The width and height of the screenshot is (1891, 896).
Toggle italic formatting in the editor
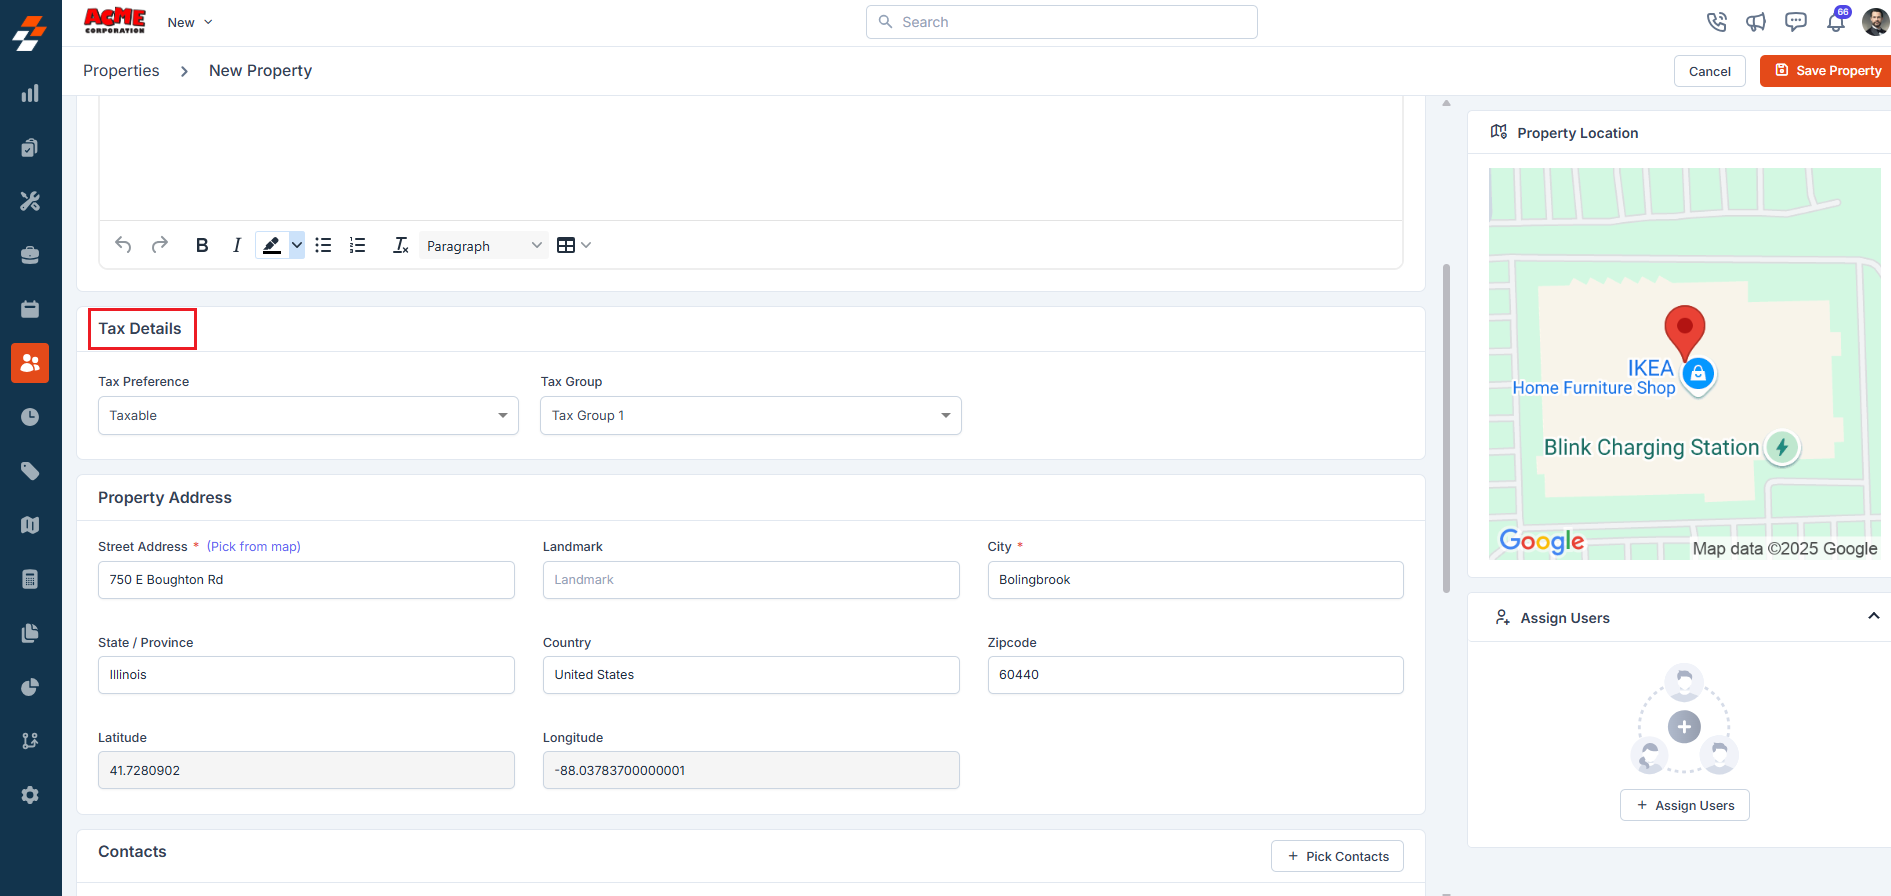[x=237, y=245]
